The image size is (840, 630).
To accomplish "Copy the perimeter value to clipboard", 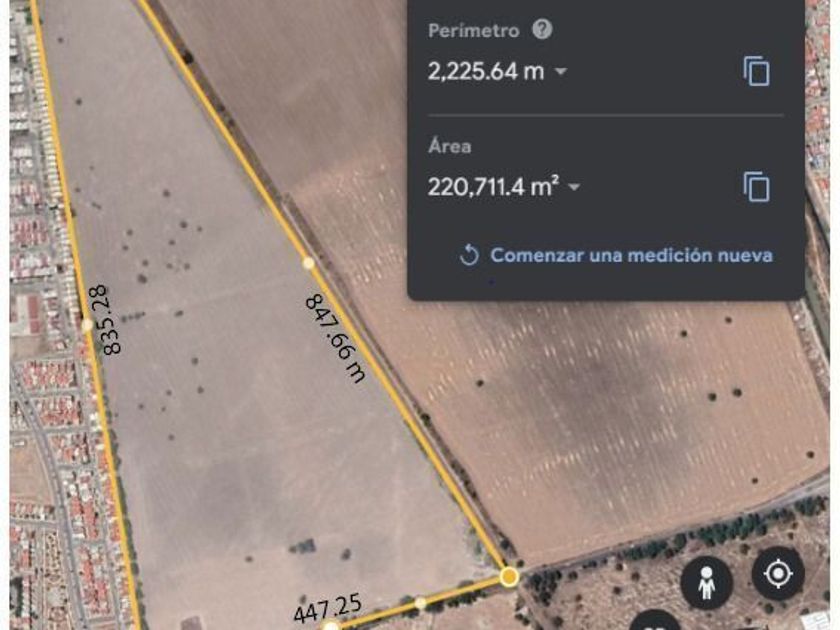I will (756, 71).
